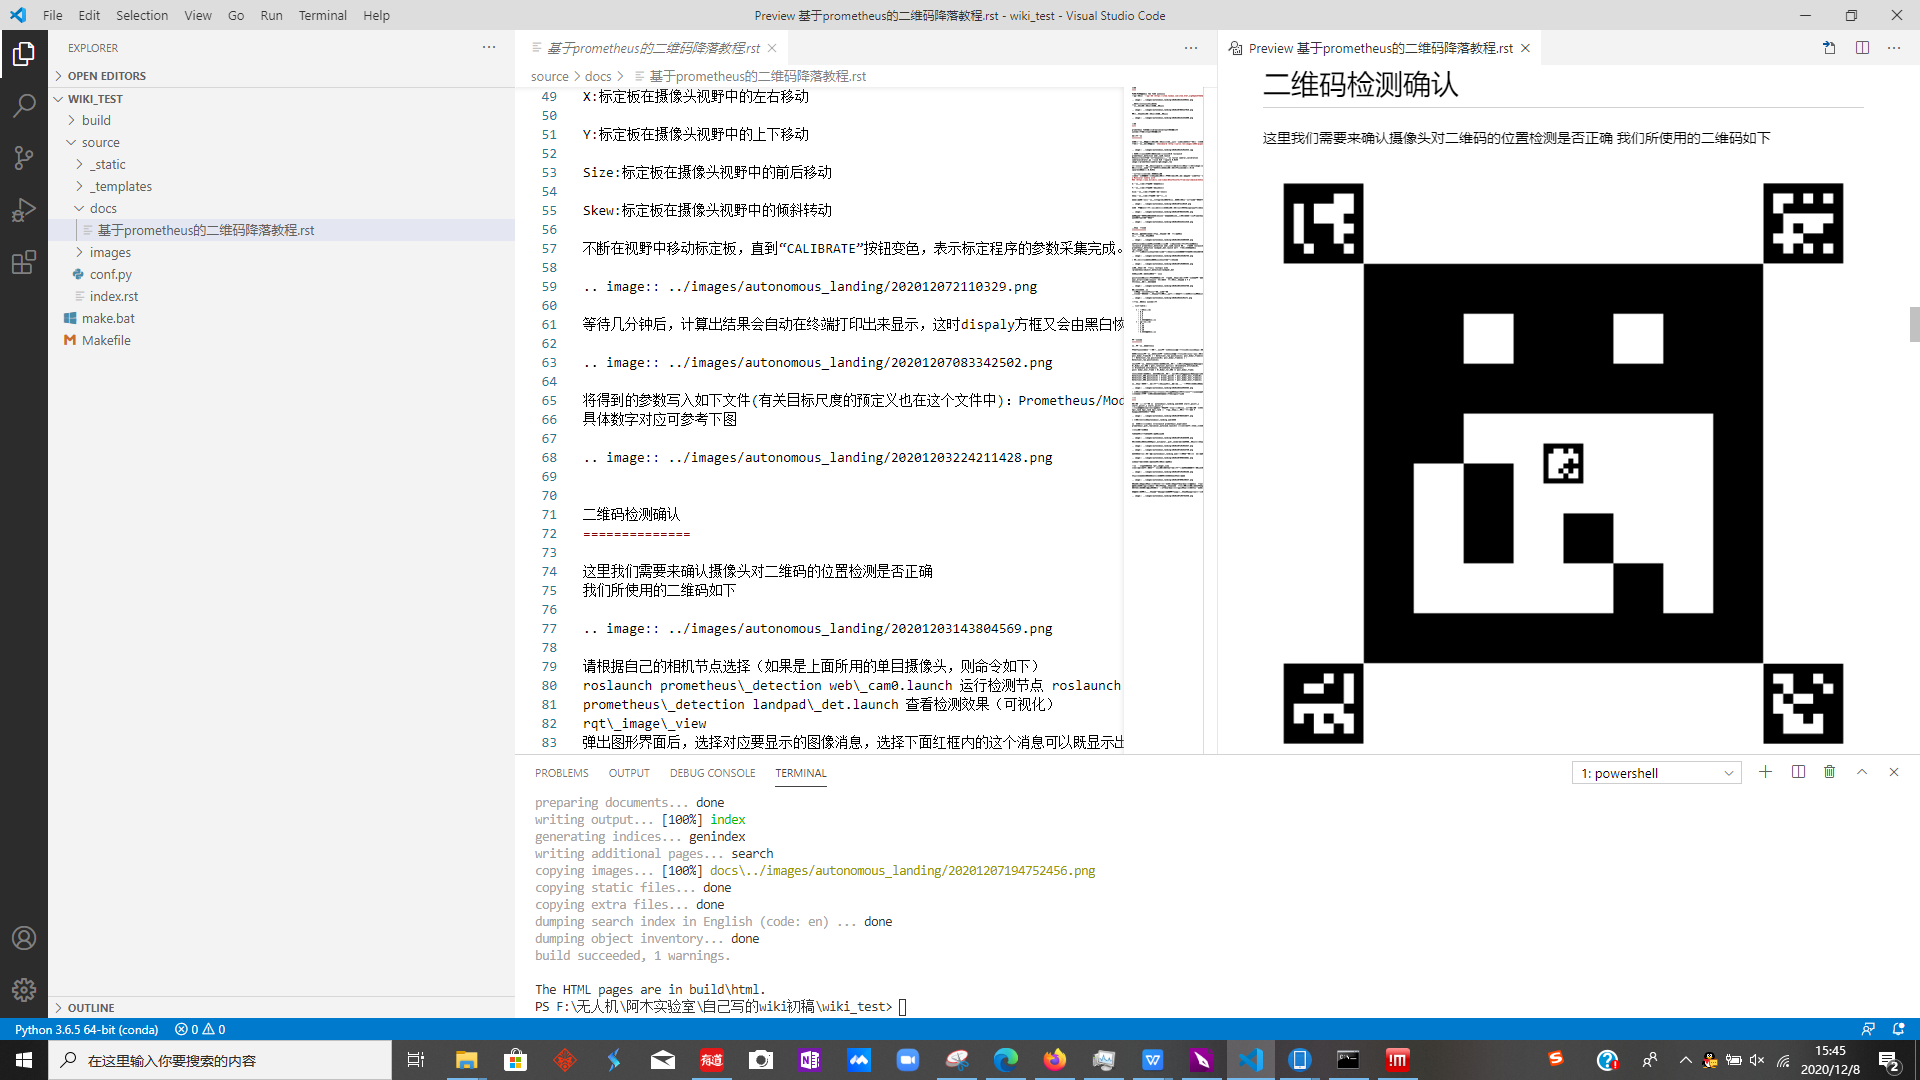Screen dimensions: 1920x1080
Task: Click the preview pane vertical scrollbar
Action: click(x=1914, y=325)
